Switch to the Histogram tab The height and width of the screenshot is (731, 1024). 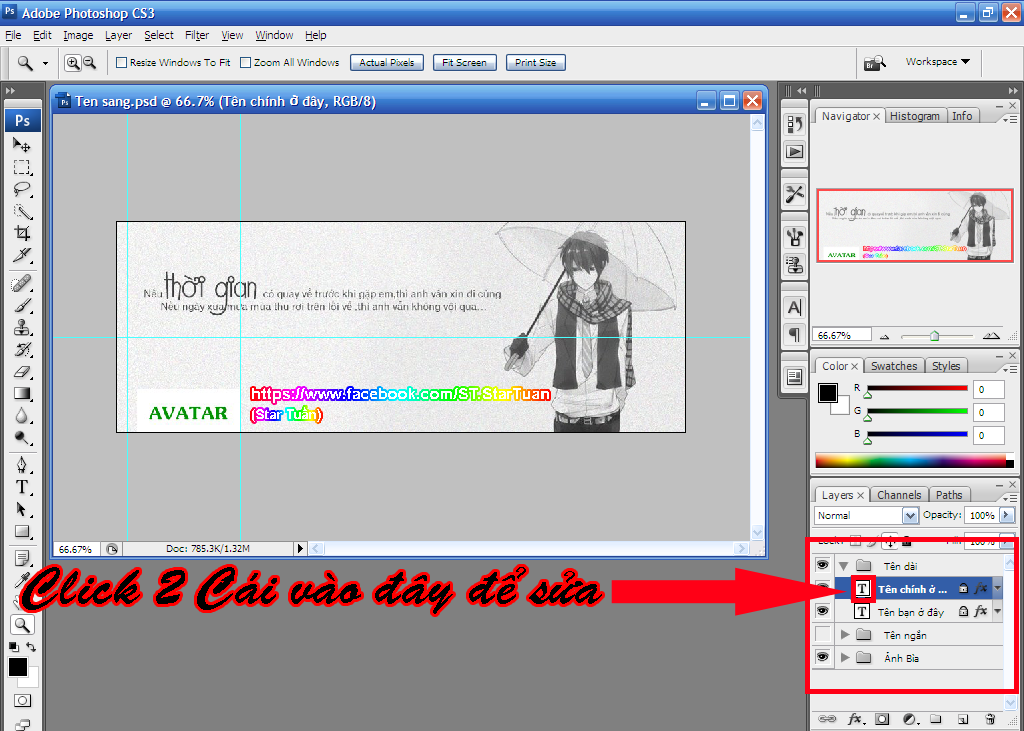914,116
